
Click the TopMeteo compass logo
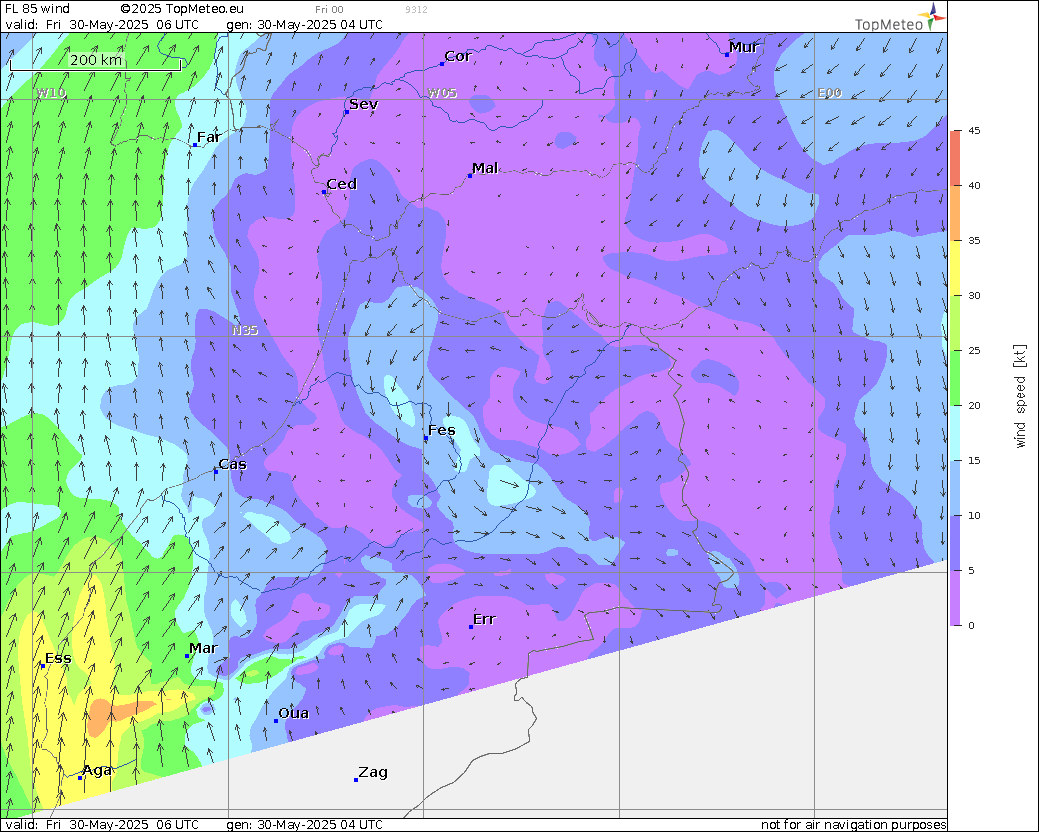933,16
